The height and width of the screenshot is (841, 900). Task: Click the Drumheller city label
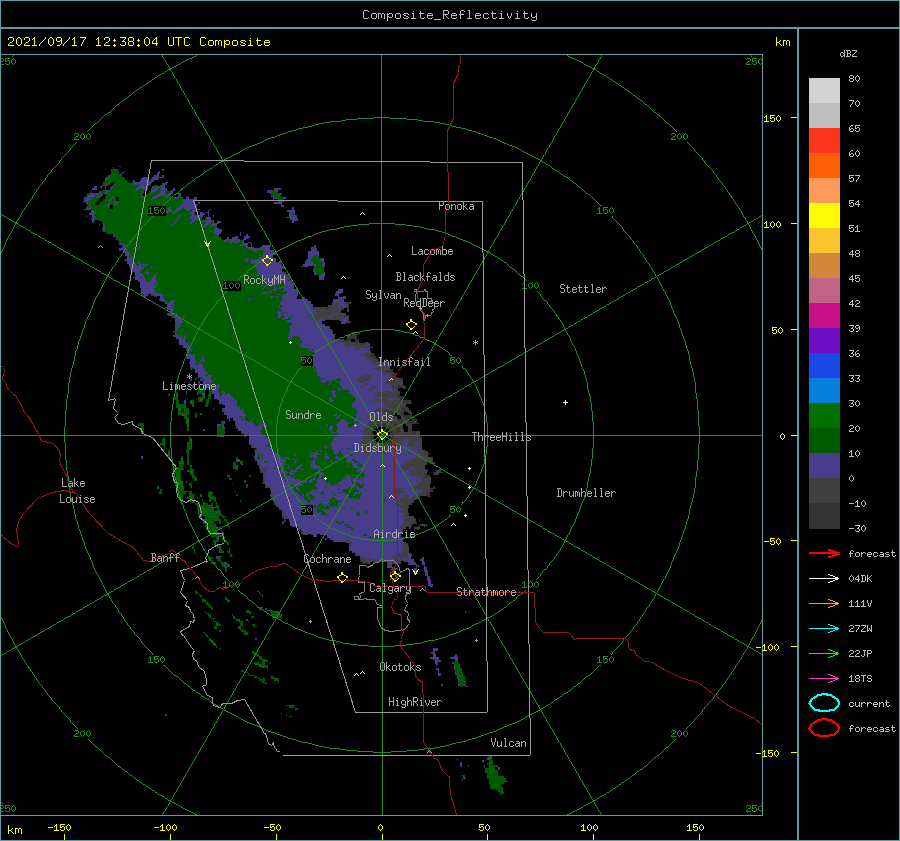pyautogui.click(x=586, y=493)
